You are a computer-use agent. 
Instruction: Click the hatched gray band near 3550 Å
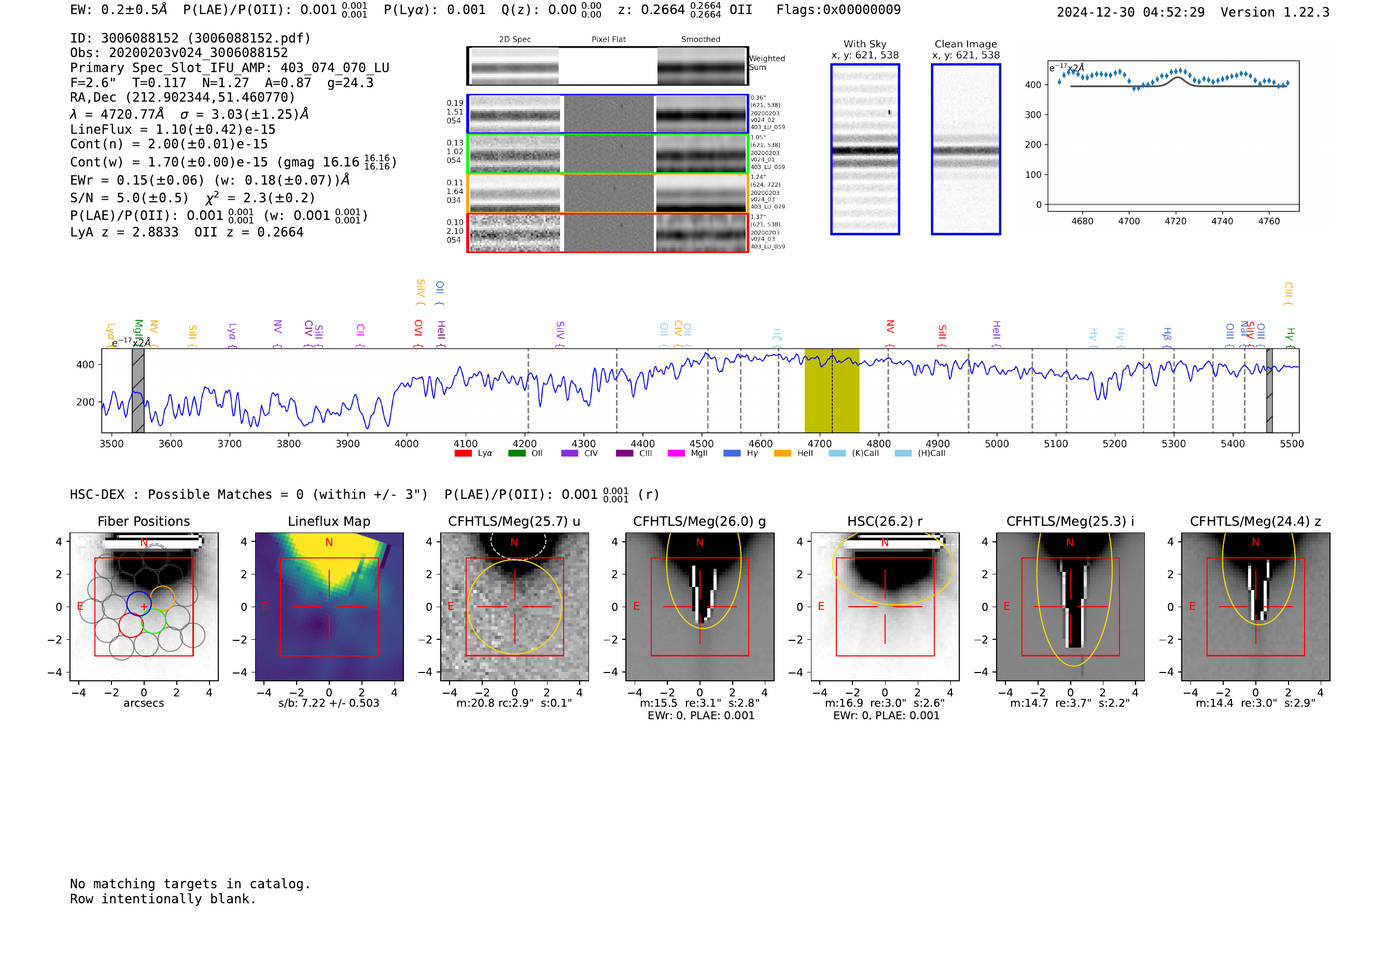pyautogui.click(x=138, y=390)
